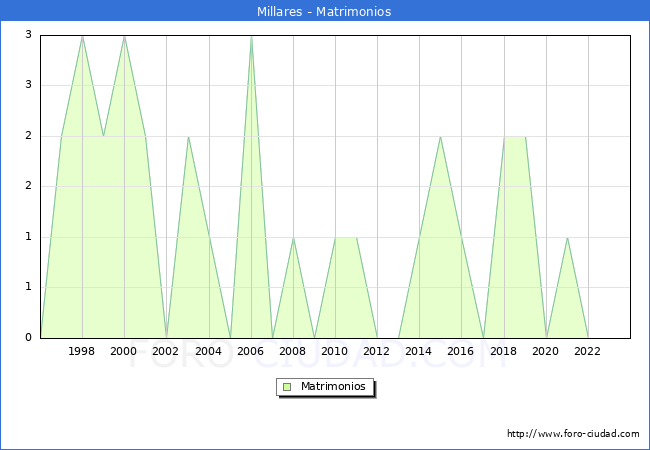
Task: Click the x-axis label 2020
Action: pos(546,351)
